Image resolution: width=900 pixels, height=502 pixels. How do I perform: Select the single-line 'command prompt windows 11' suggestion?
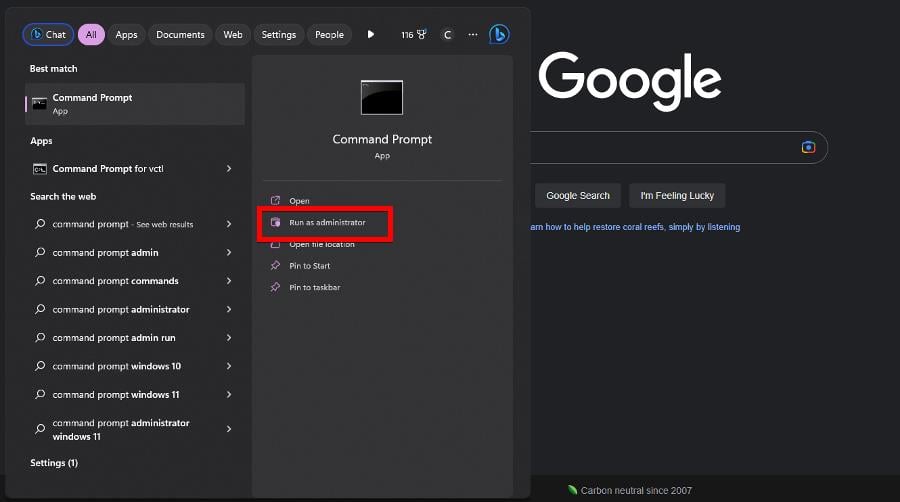135,395
